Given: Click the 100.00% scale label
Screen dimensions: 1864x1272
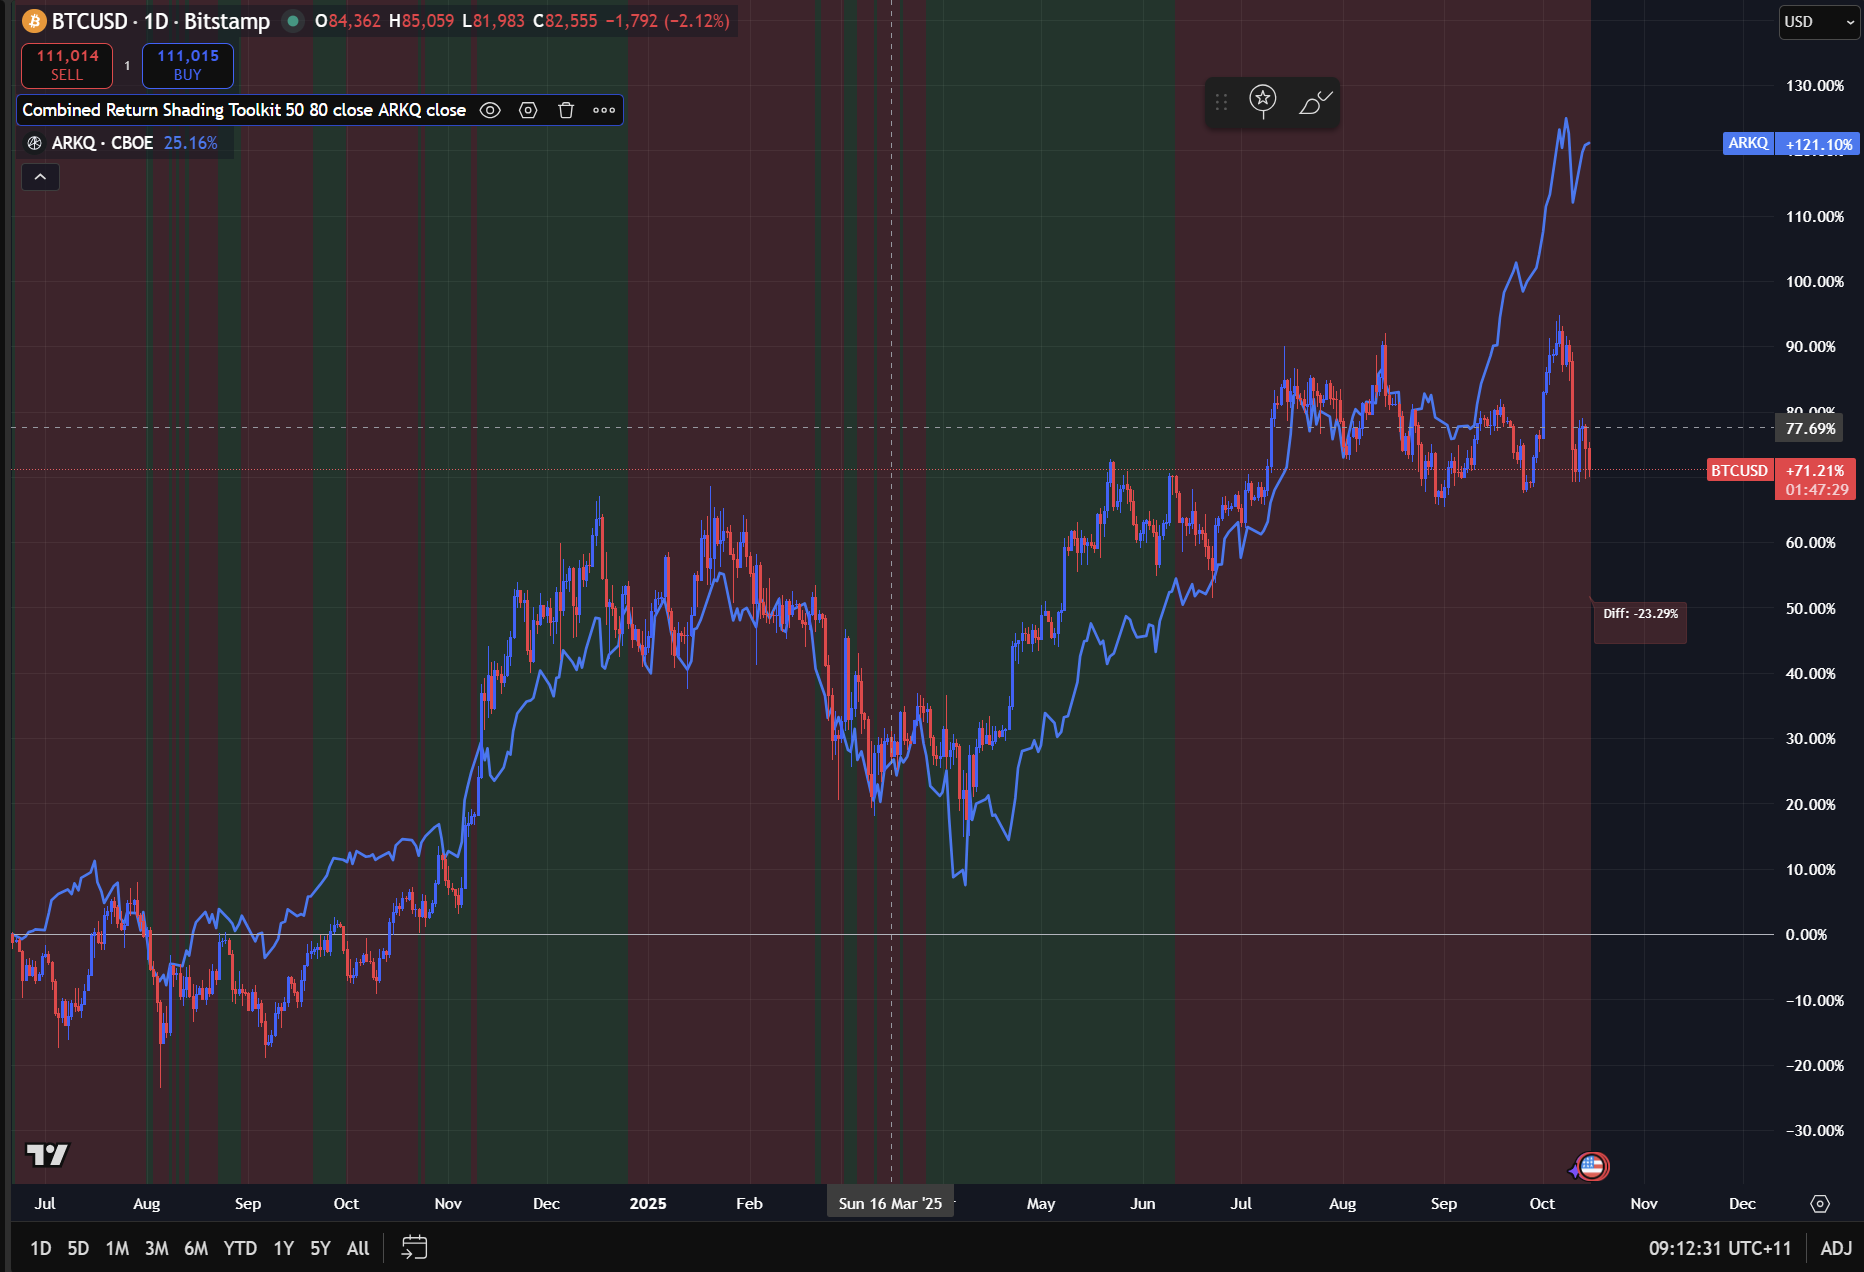Looking at the screenshot, I should coord(1815,282).
